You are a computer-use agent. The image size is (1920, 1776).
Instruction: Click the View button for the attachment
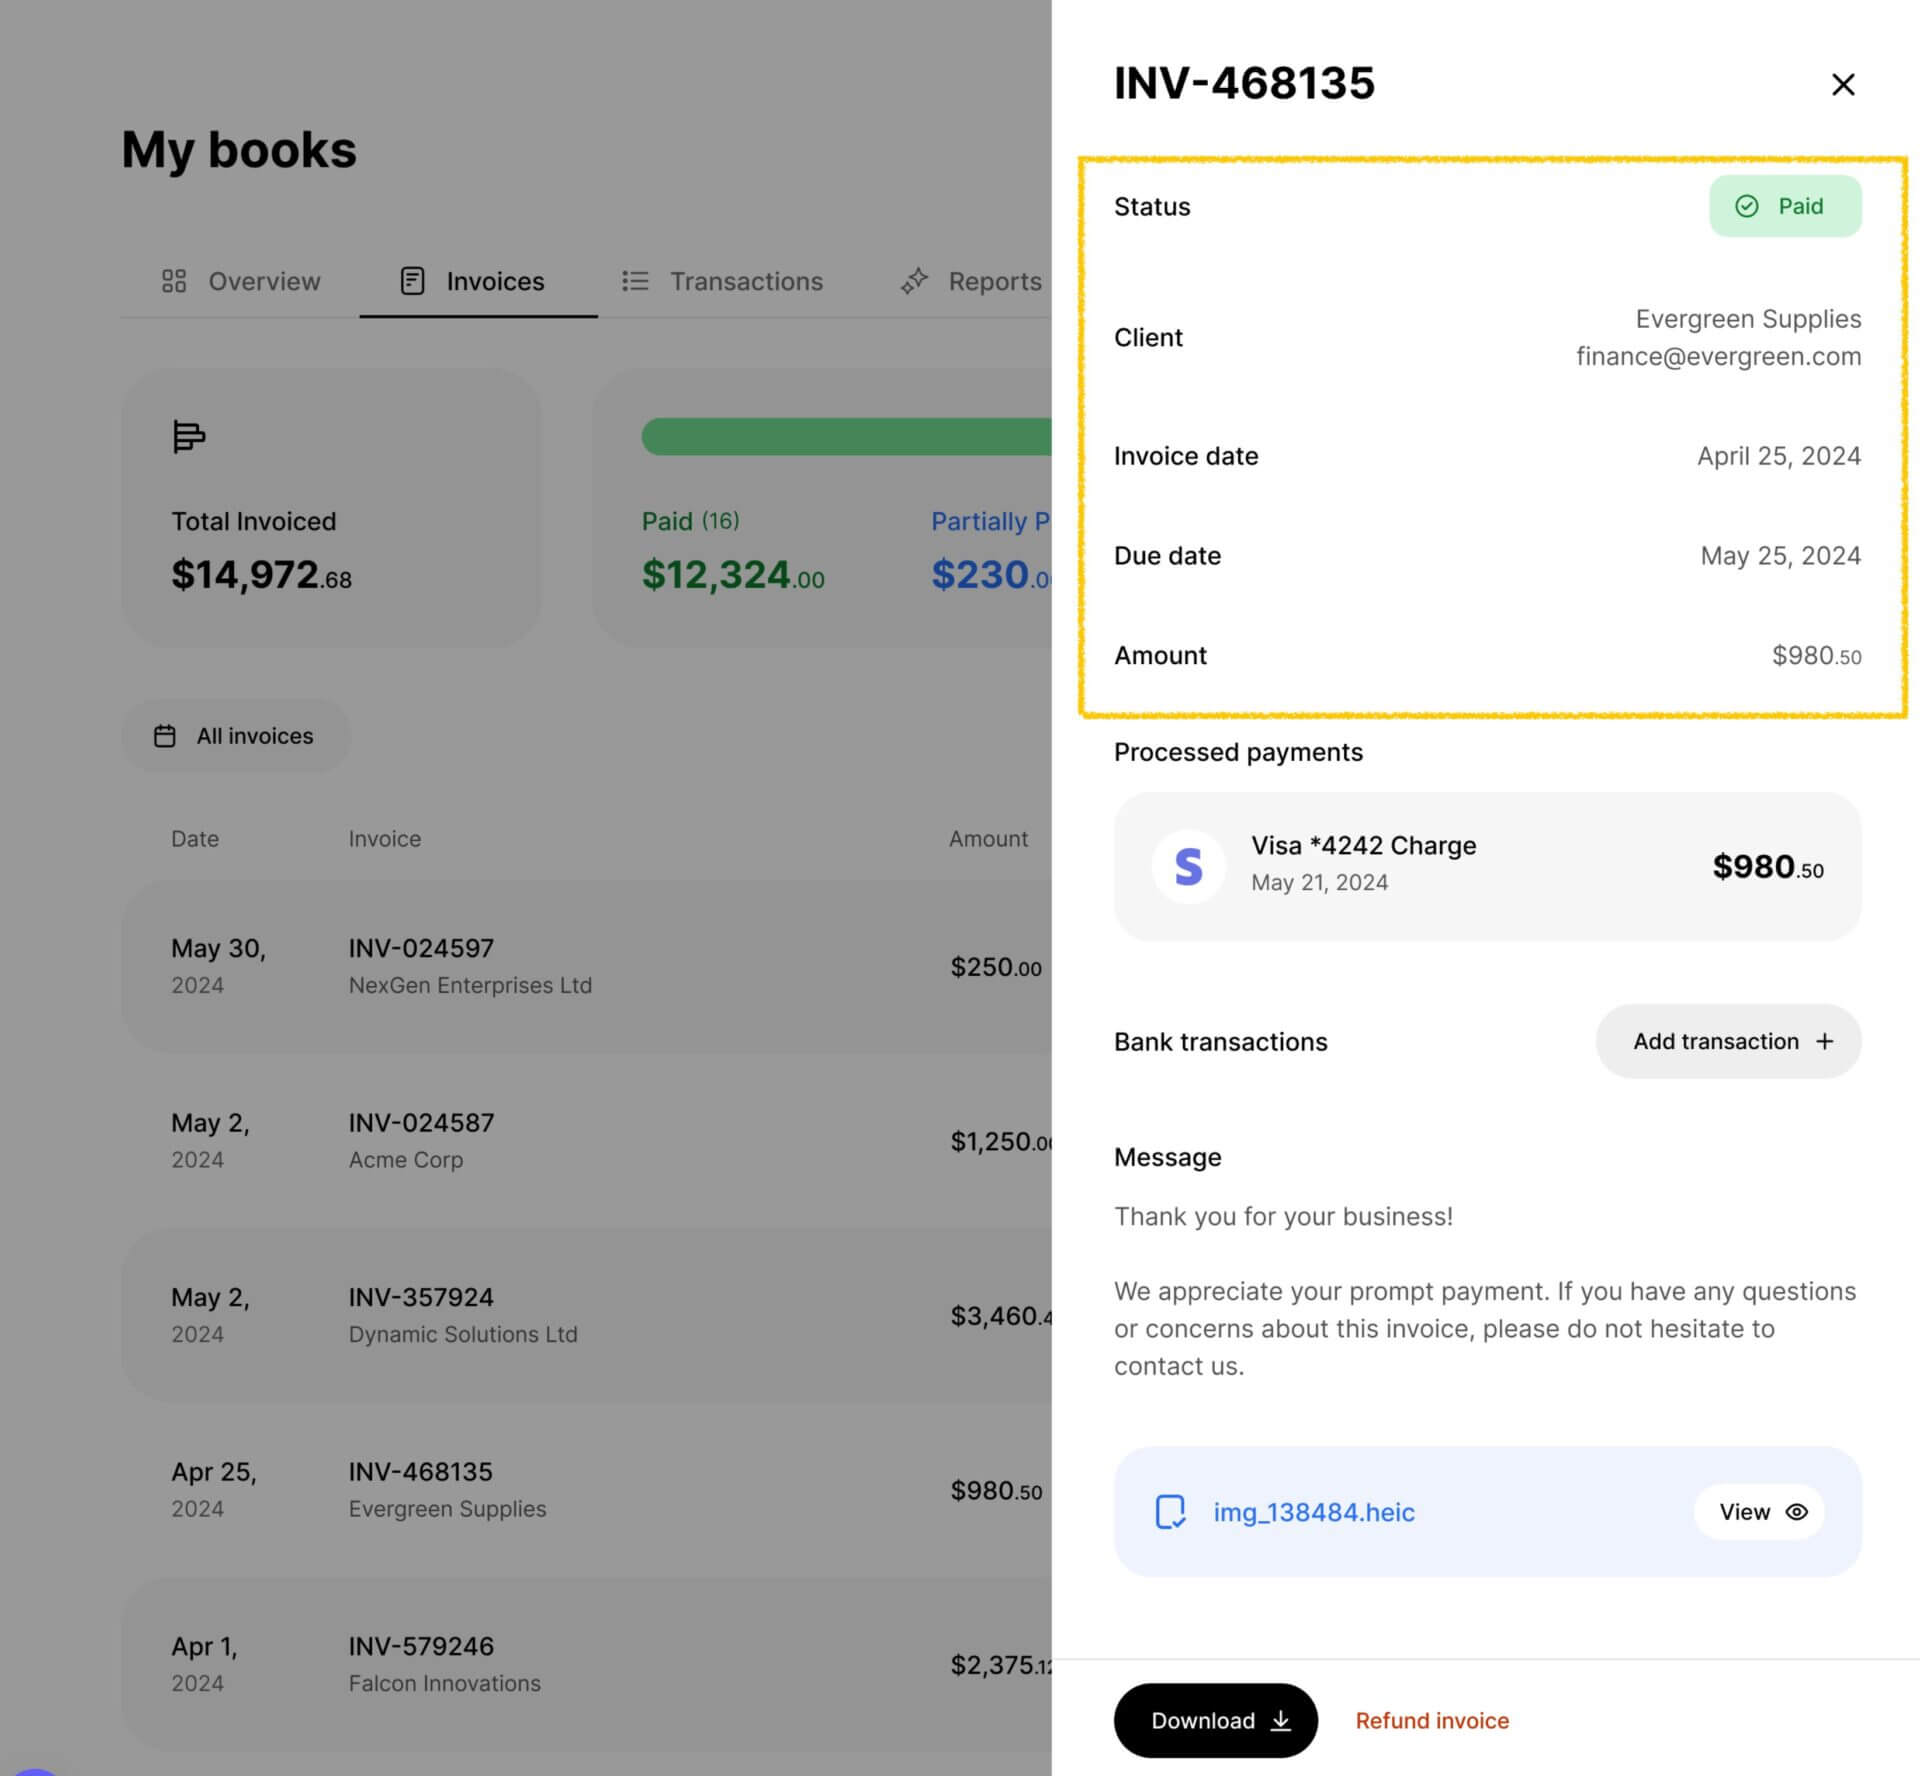click(1760, 1512)
